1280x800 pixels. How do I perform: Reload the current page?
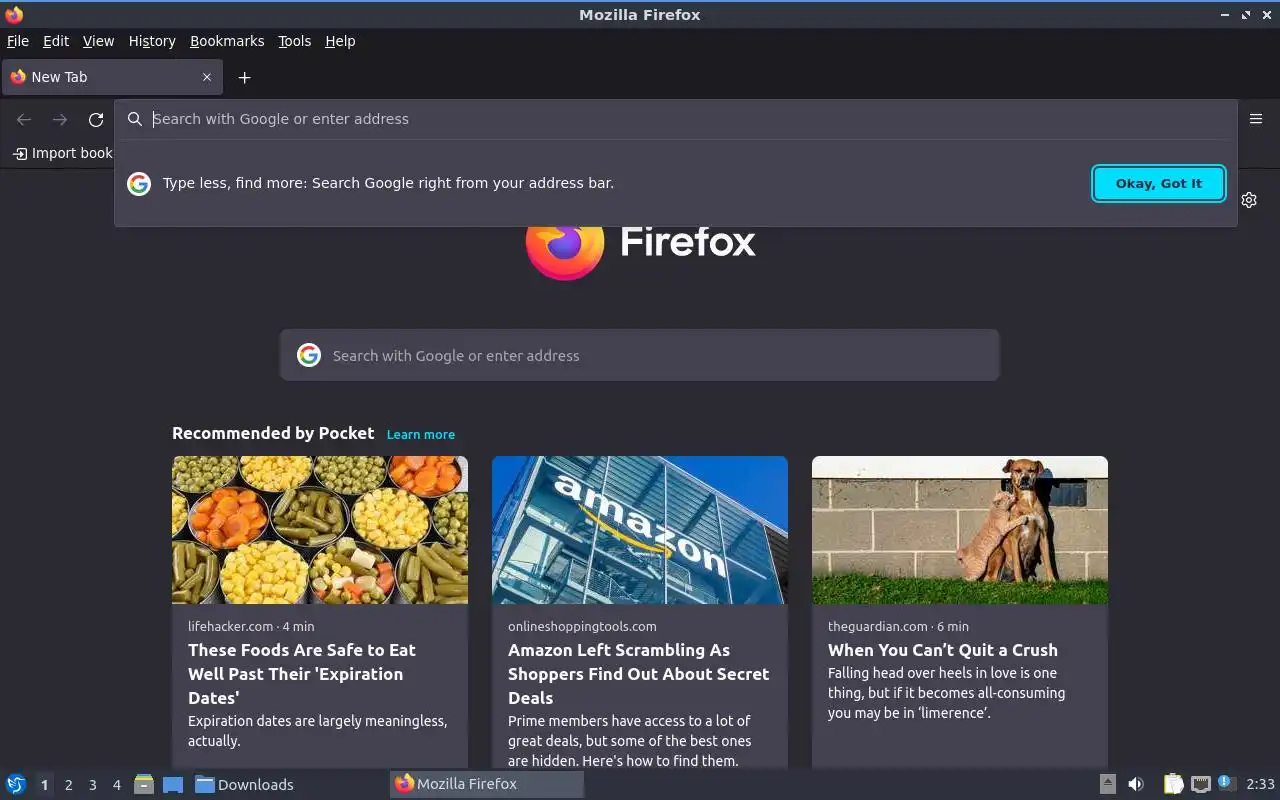(x=96, y=120)
